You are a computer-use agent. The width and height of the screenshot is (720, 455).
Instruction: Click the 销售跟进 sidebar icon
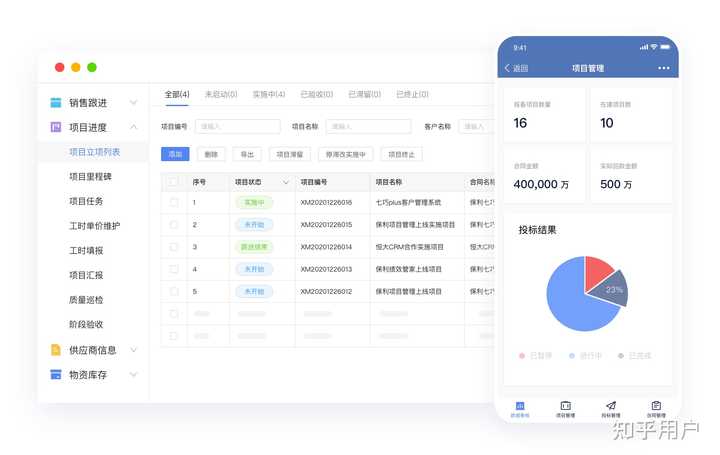pos(56,102)
